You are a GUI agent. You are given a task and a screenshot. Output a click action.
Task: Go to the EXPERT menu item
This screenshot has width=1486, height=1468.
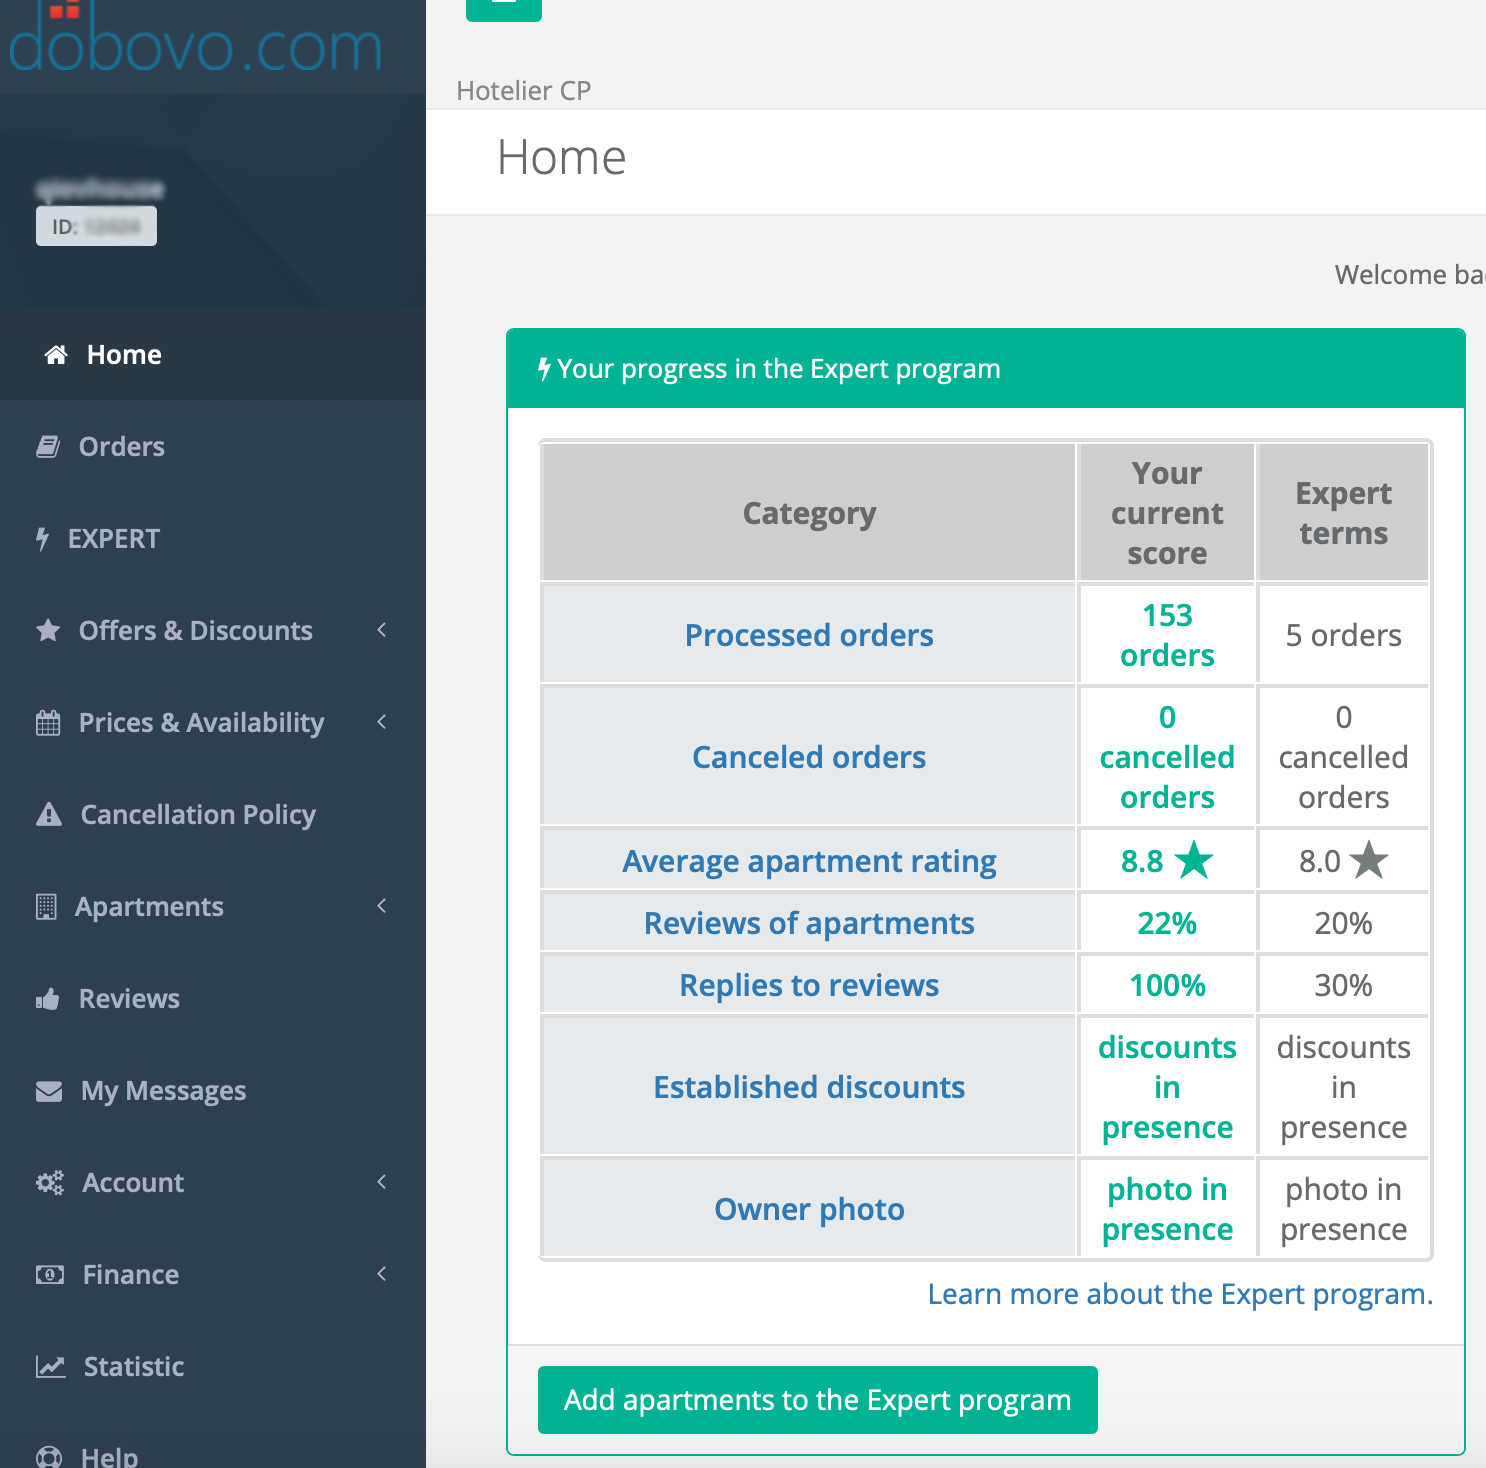point(213,539)
